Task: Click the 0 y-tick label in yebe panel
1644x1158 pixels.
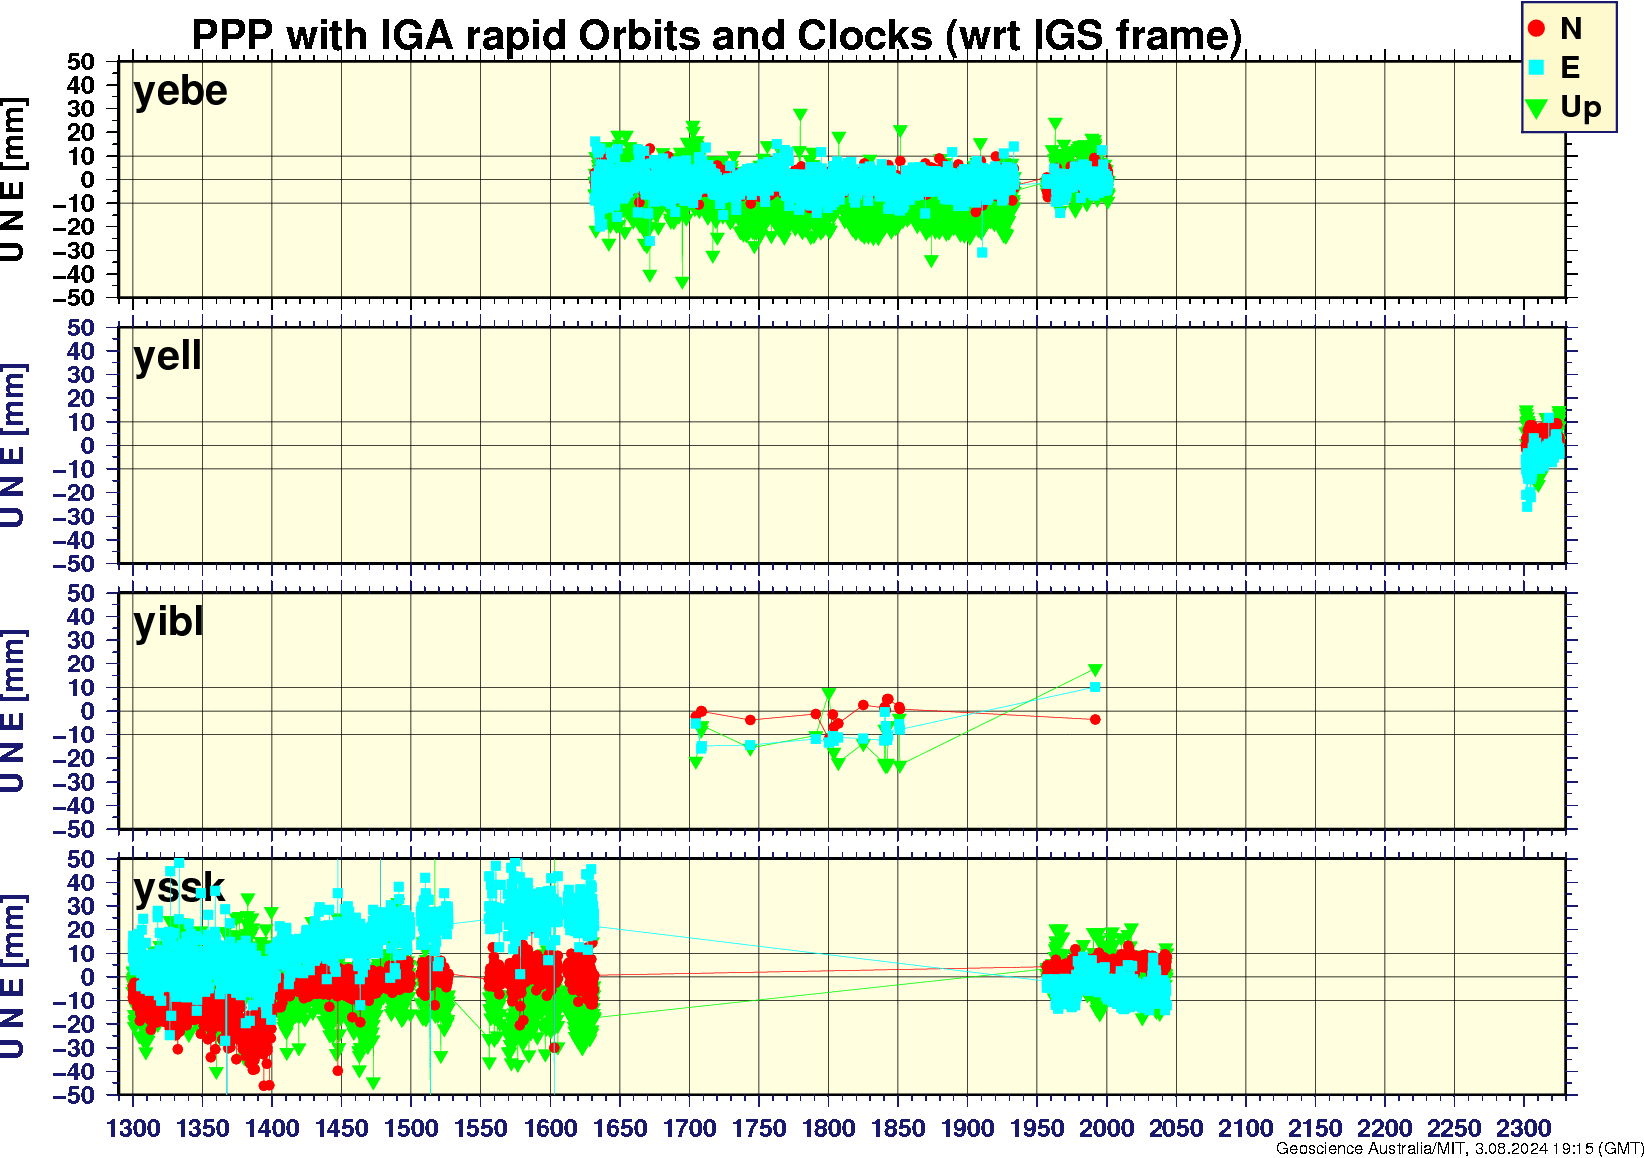Action: pos(89,180)
